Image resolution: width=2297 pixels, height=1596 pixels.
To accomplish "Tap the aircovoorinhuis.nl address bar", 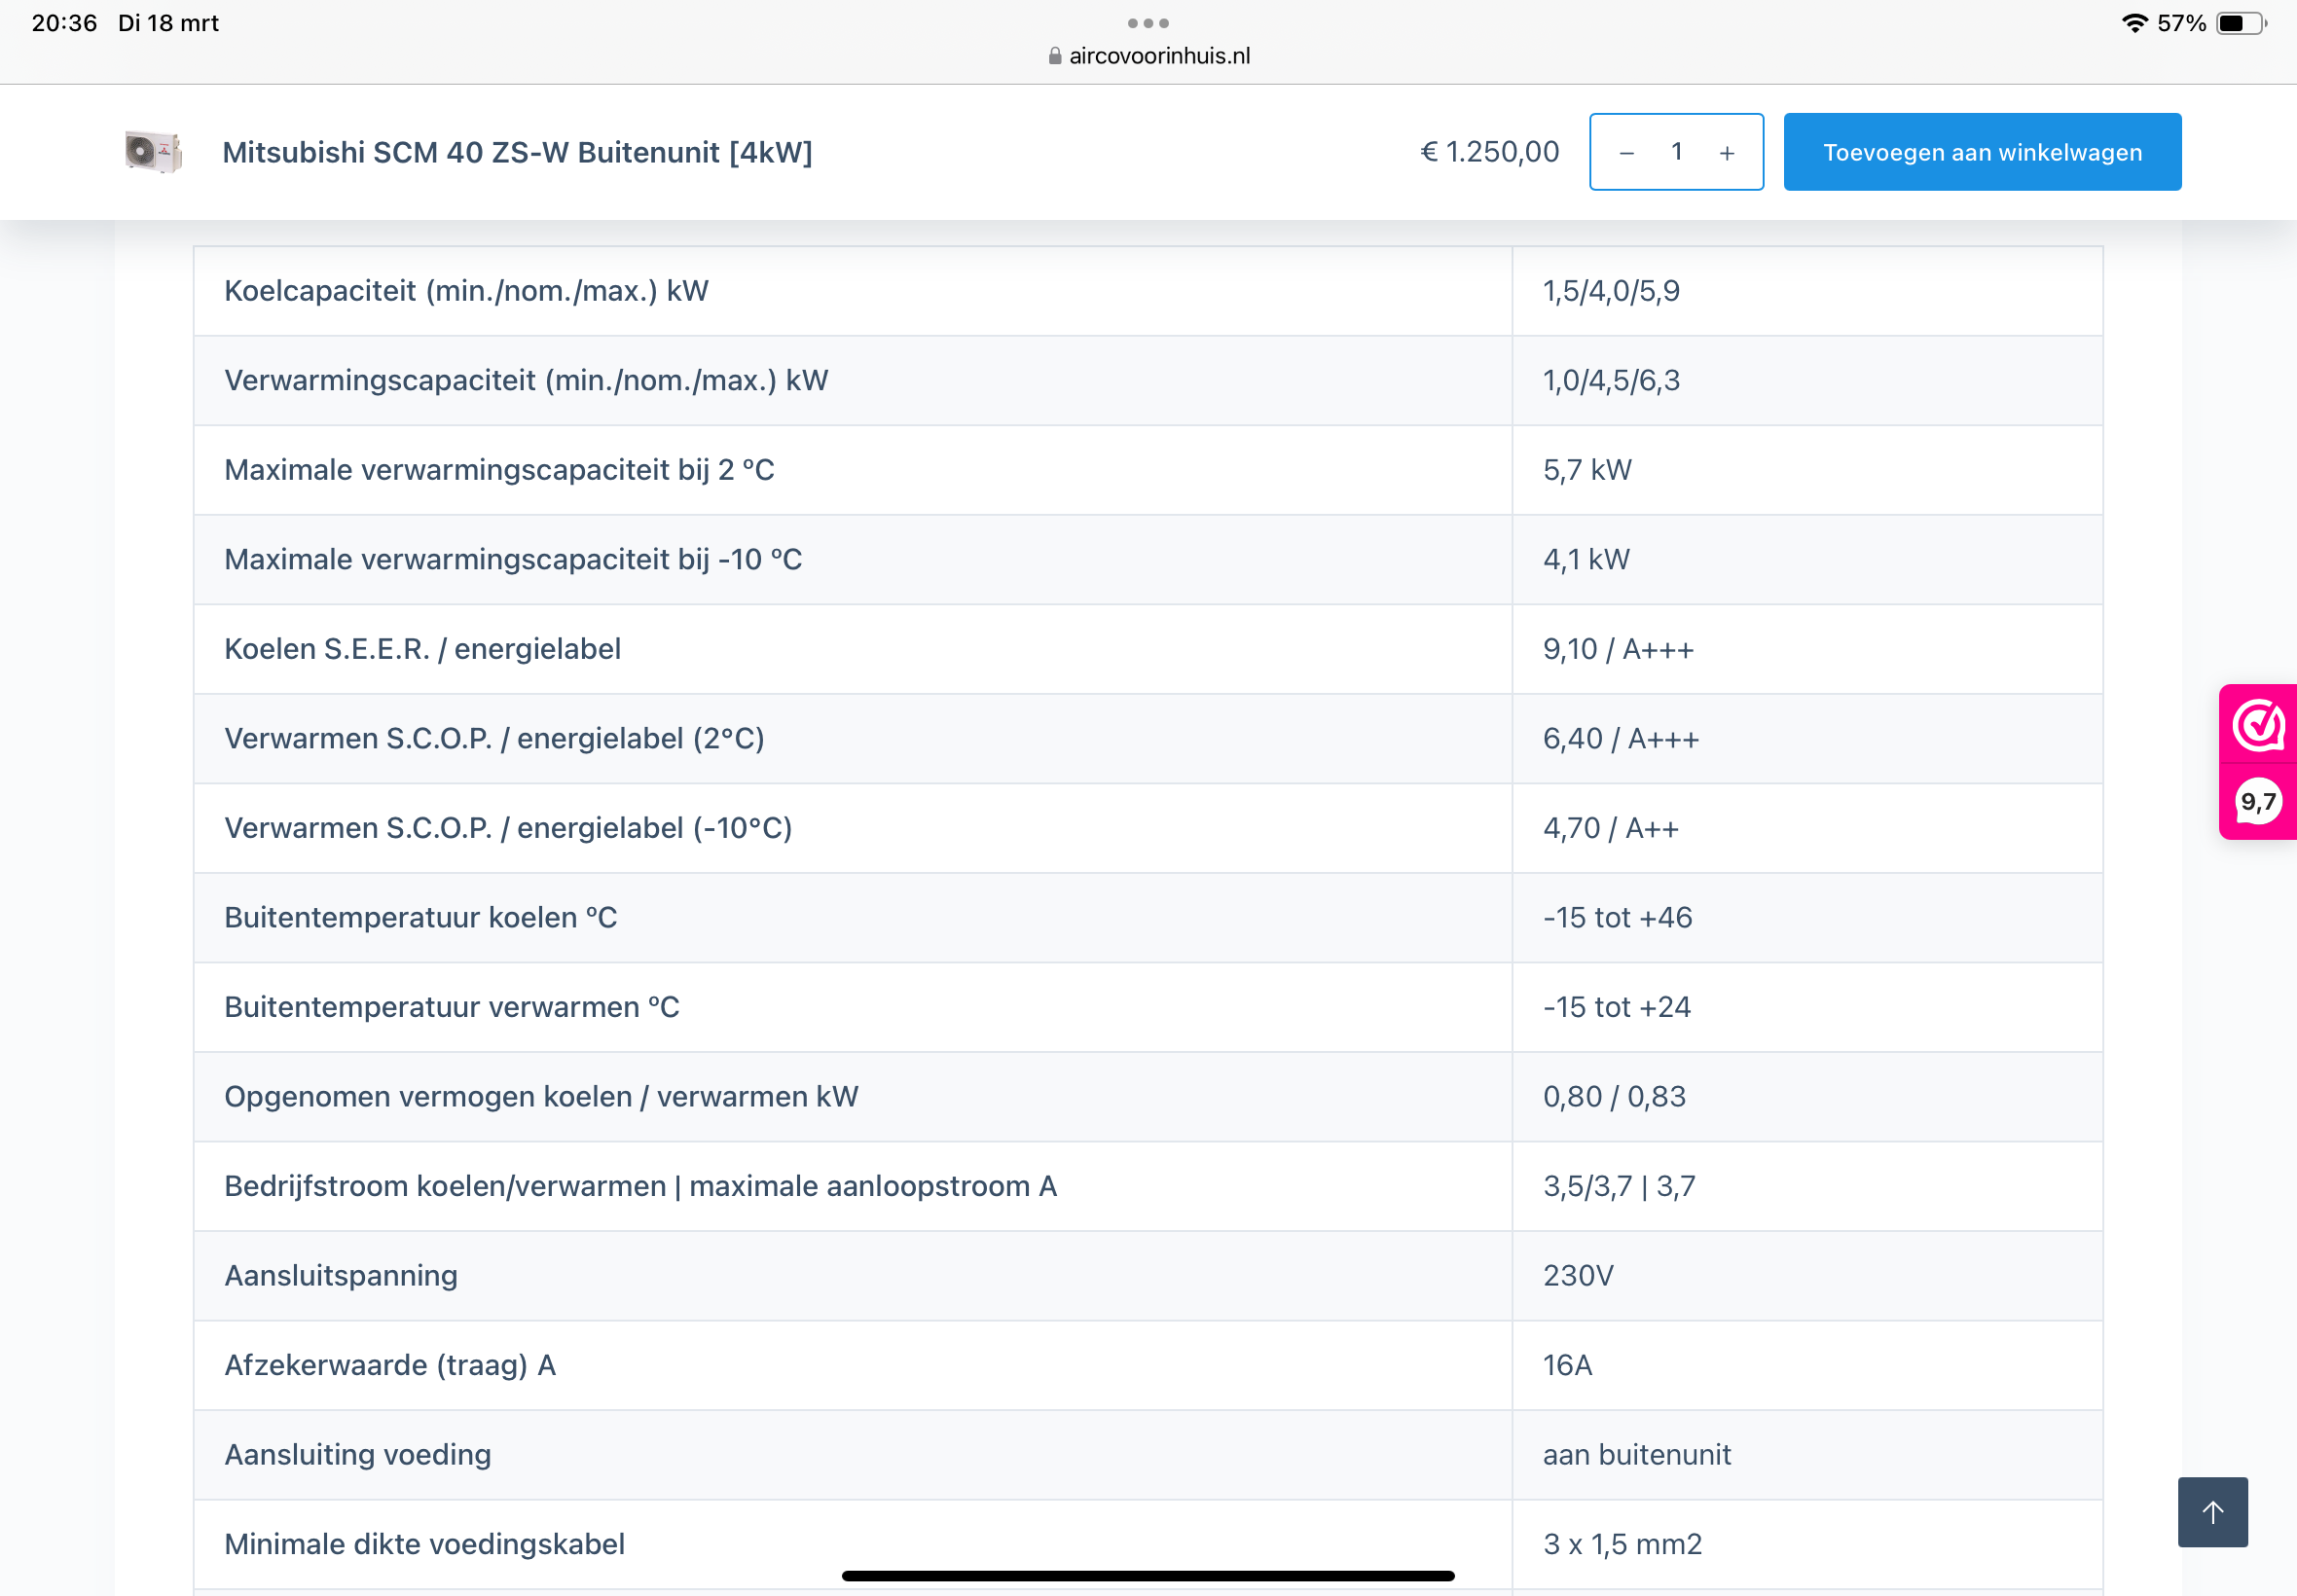I will pos(1158,56).
